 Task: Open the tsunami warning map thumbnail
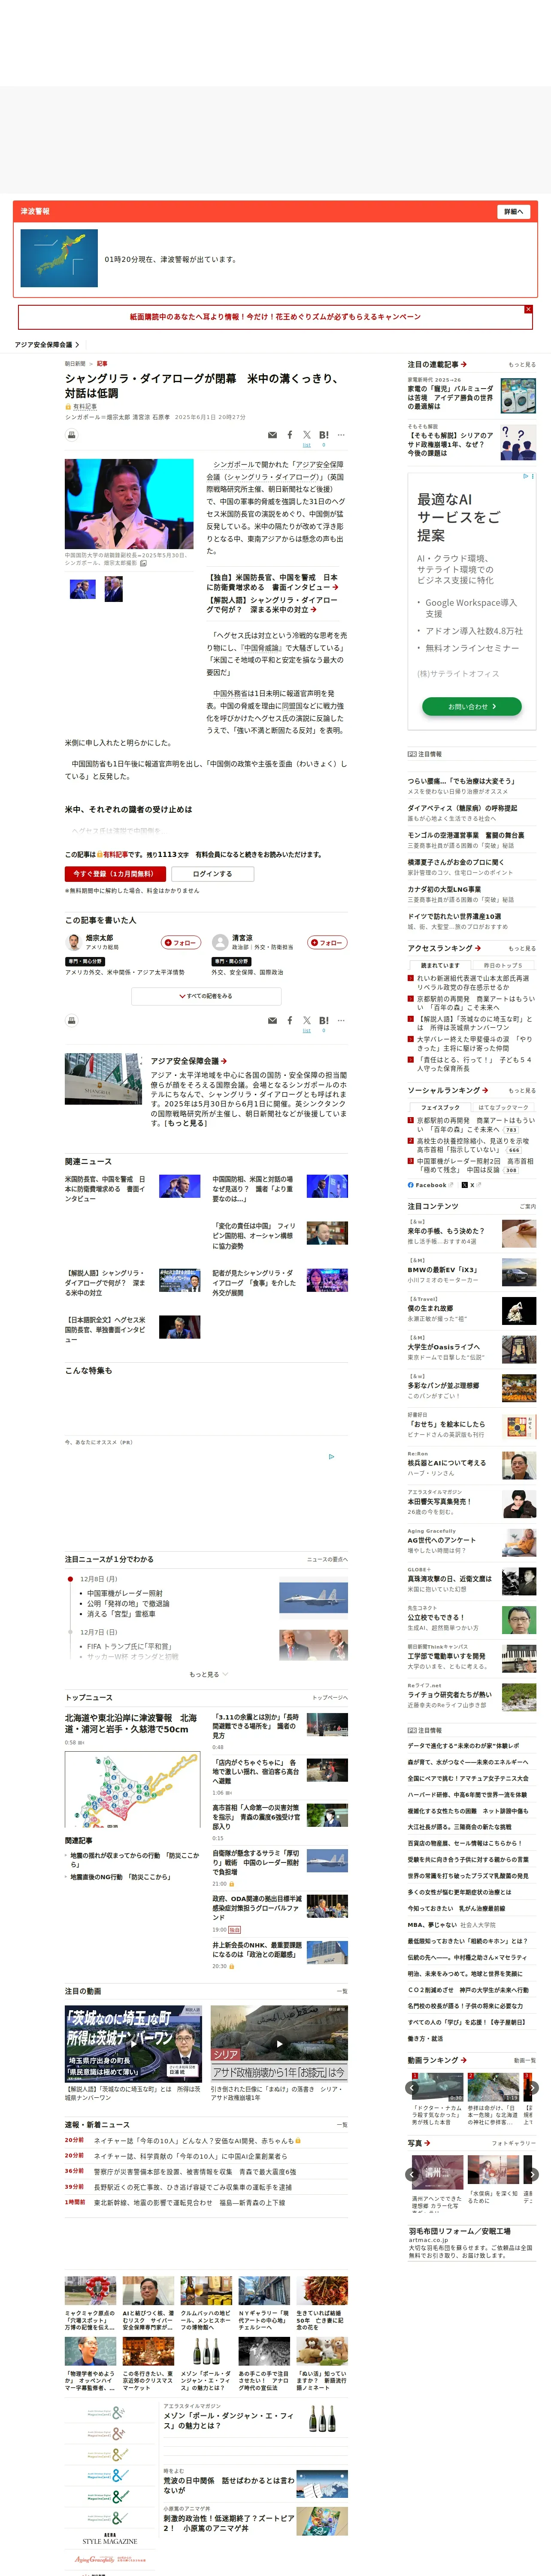pos(59,259)
